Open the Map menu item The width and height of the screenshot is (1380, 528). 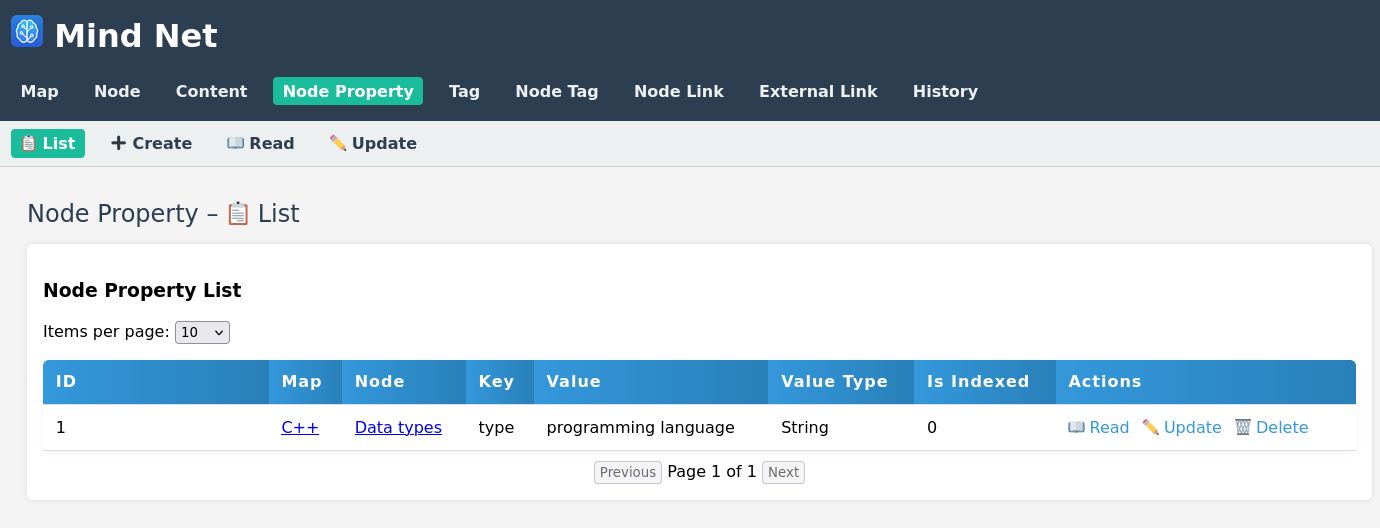pyautogui.click(x=40, y=91)
